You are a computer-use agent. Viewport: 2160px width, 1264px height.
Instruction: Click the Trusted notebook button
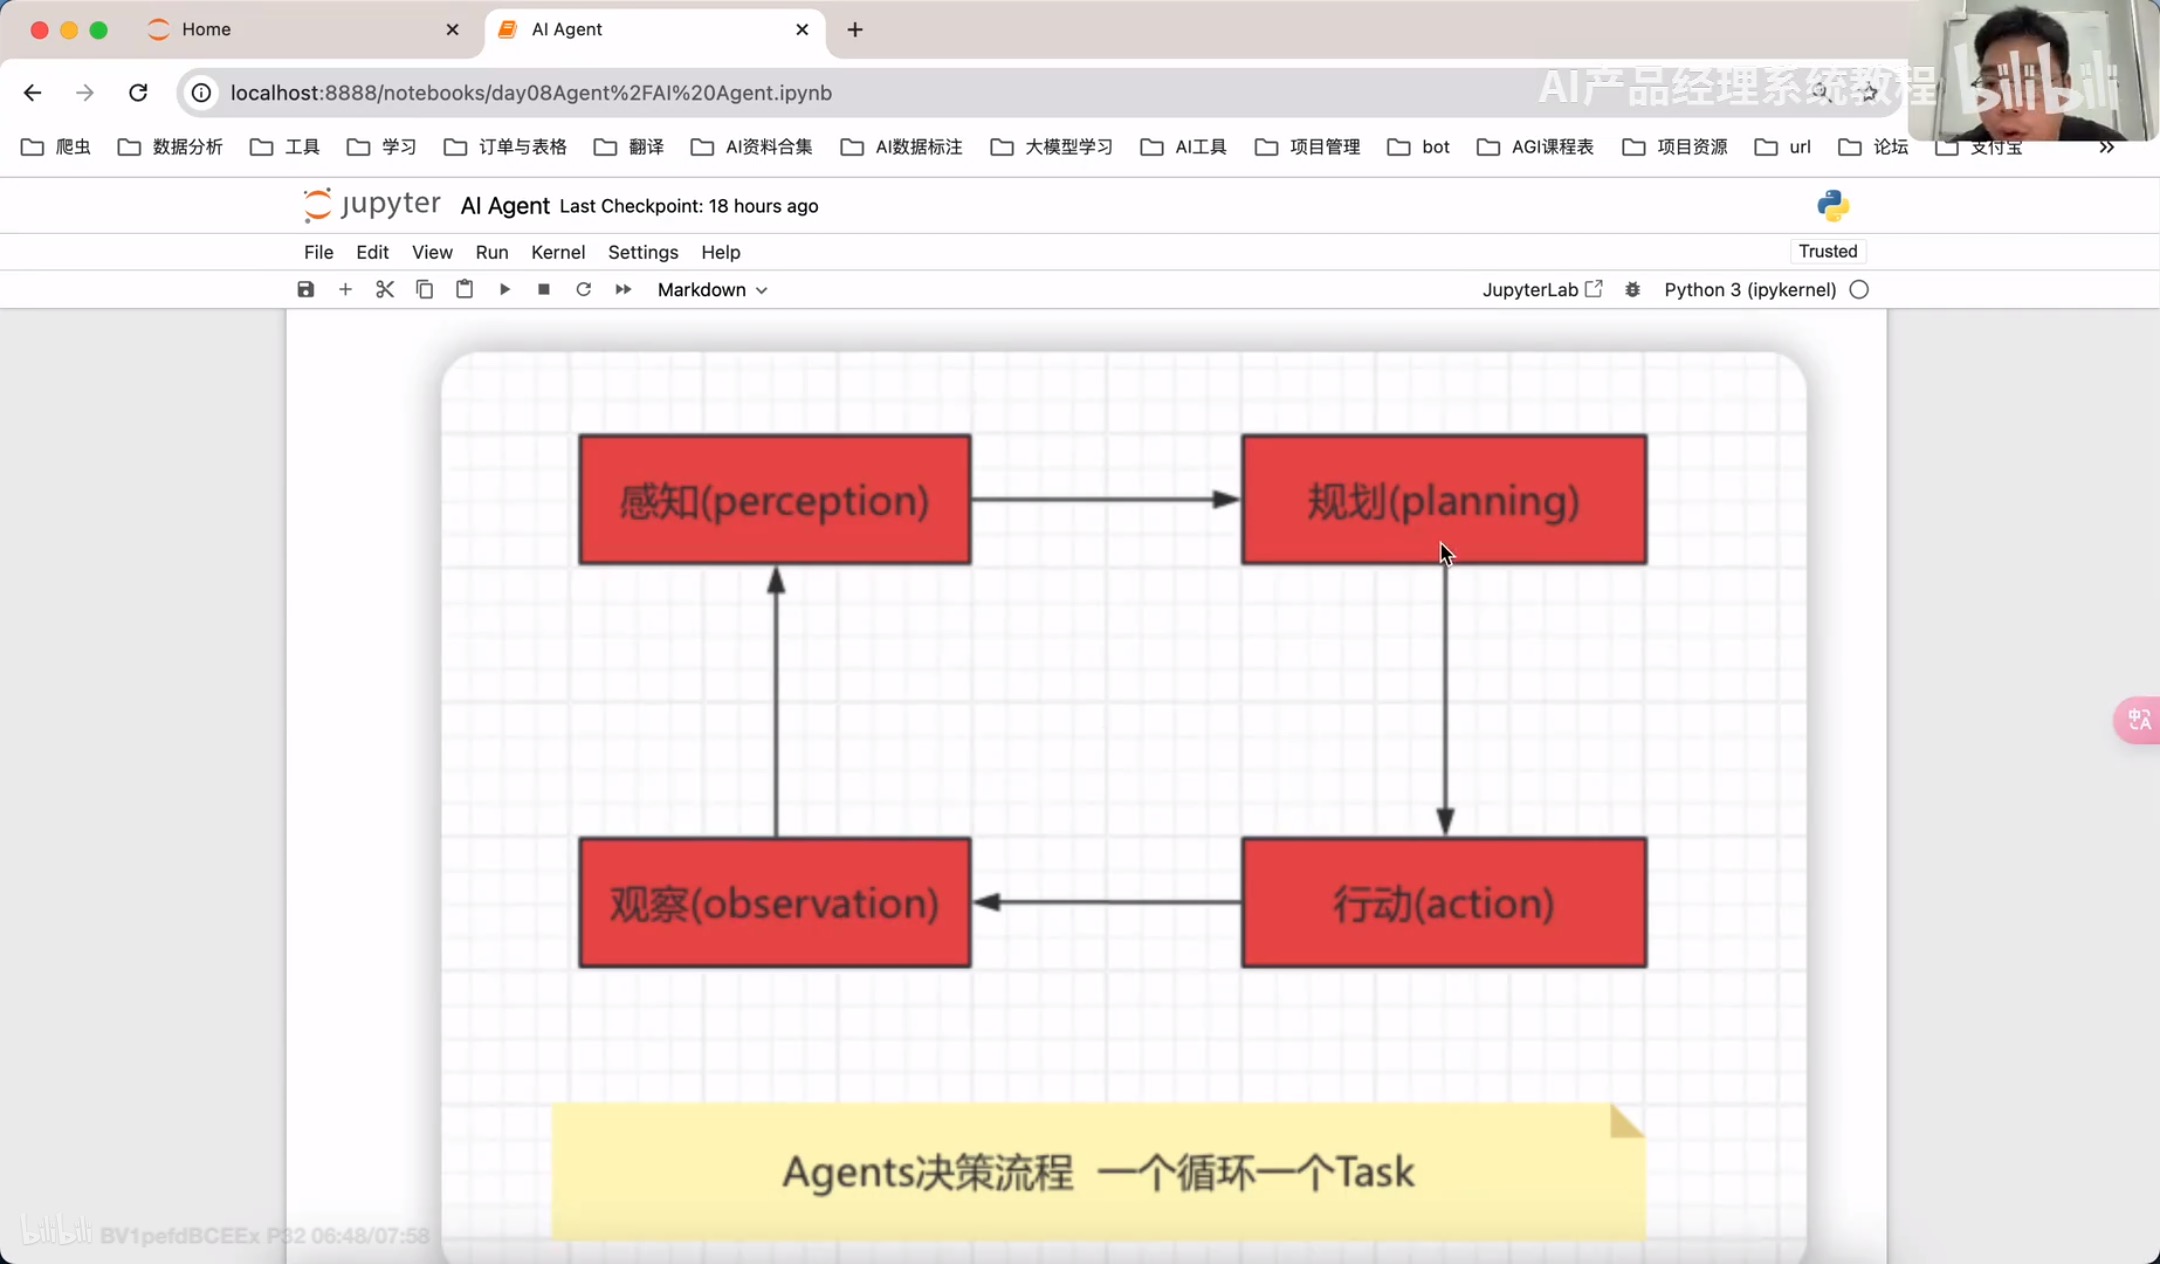click(1827, 251)
